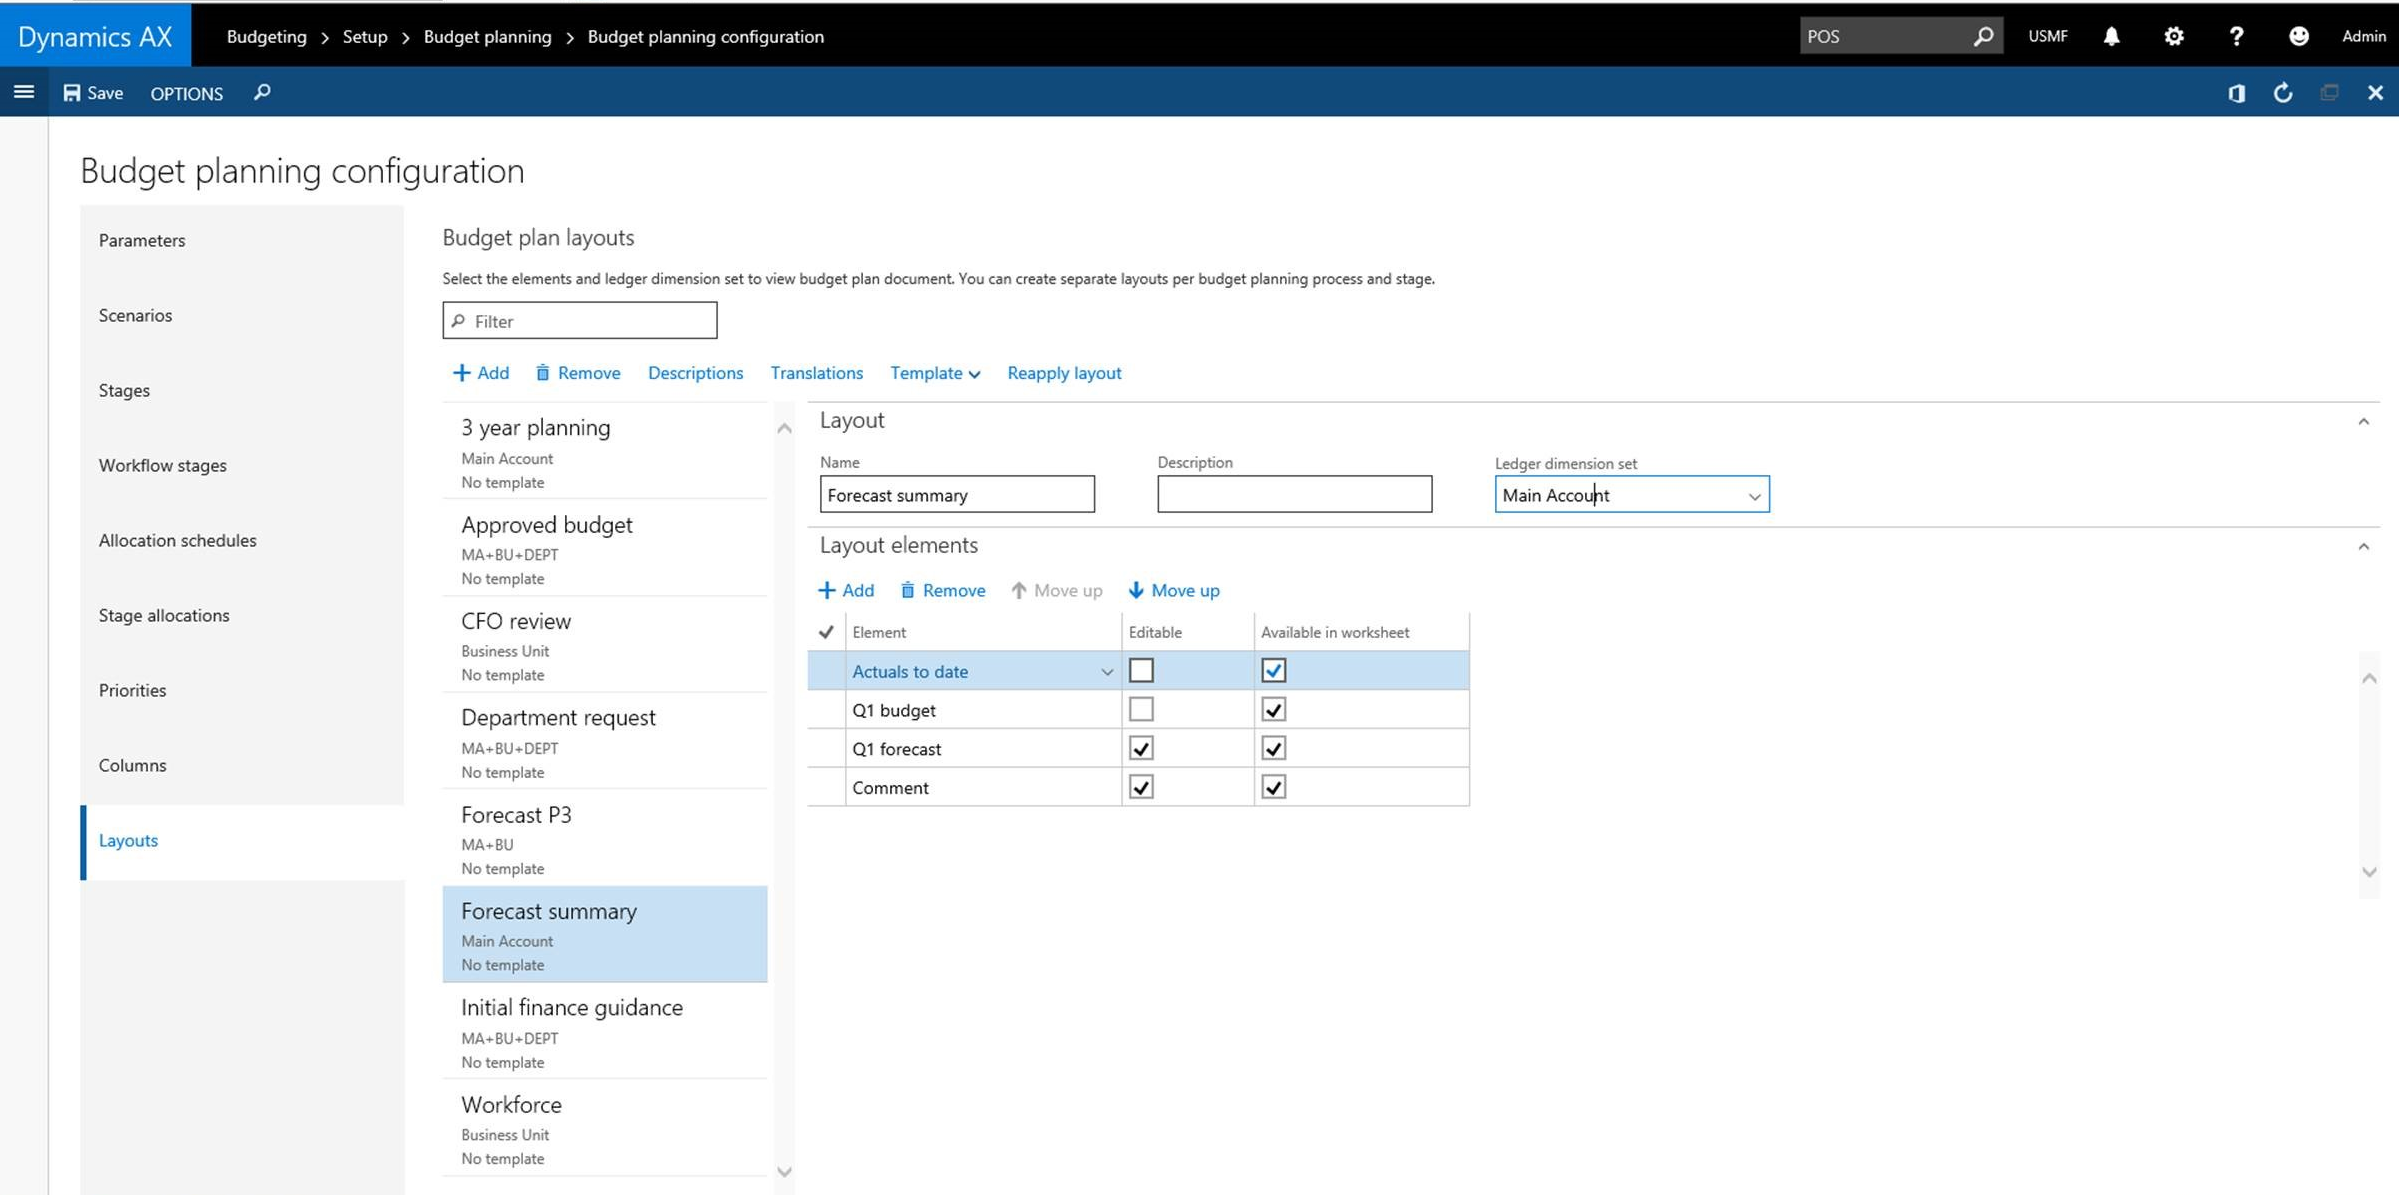Open the Priorities tab
Screen dimensions: 2399x1195
(242, 690)
